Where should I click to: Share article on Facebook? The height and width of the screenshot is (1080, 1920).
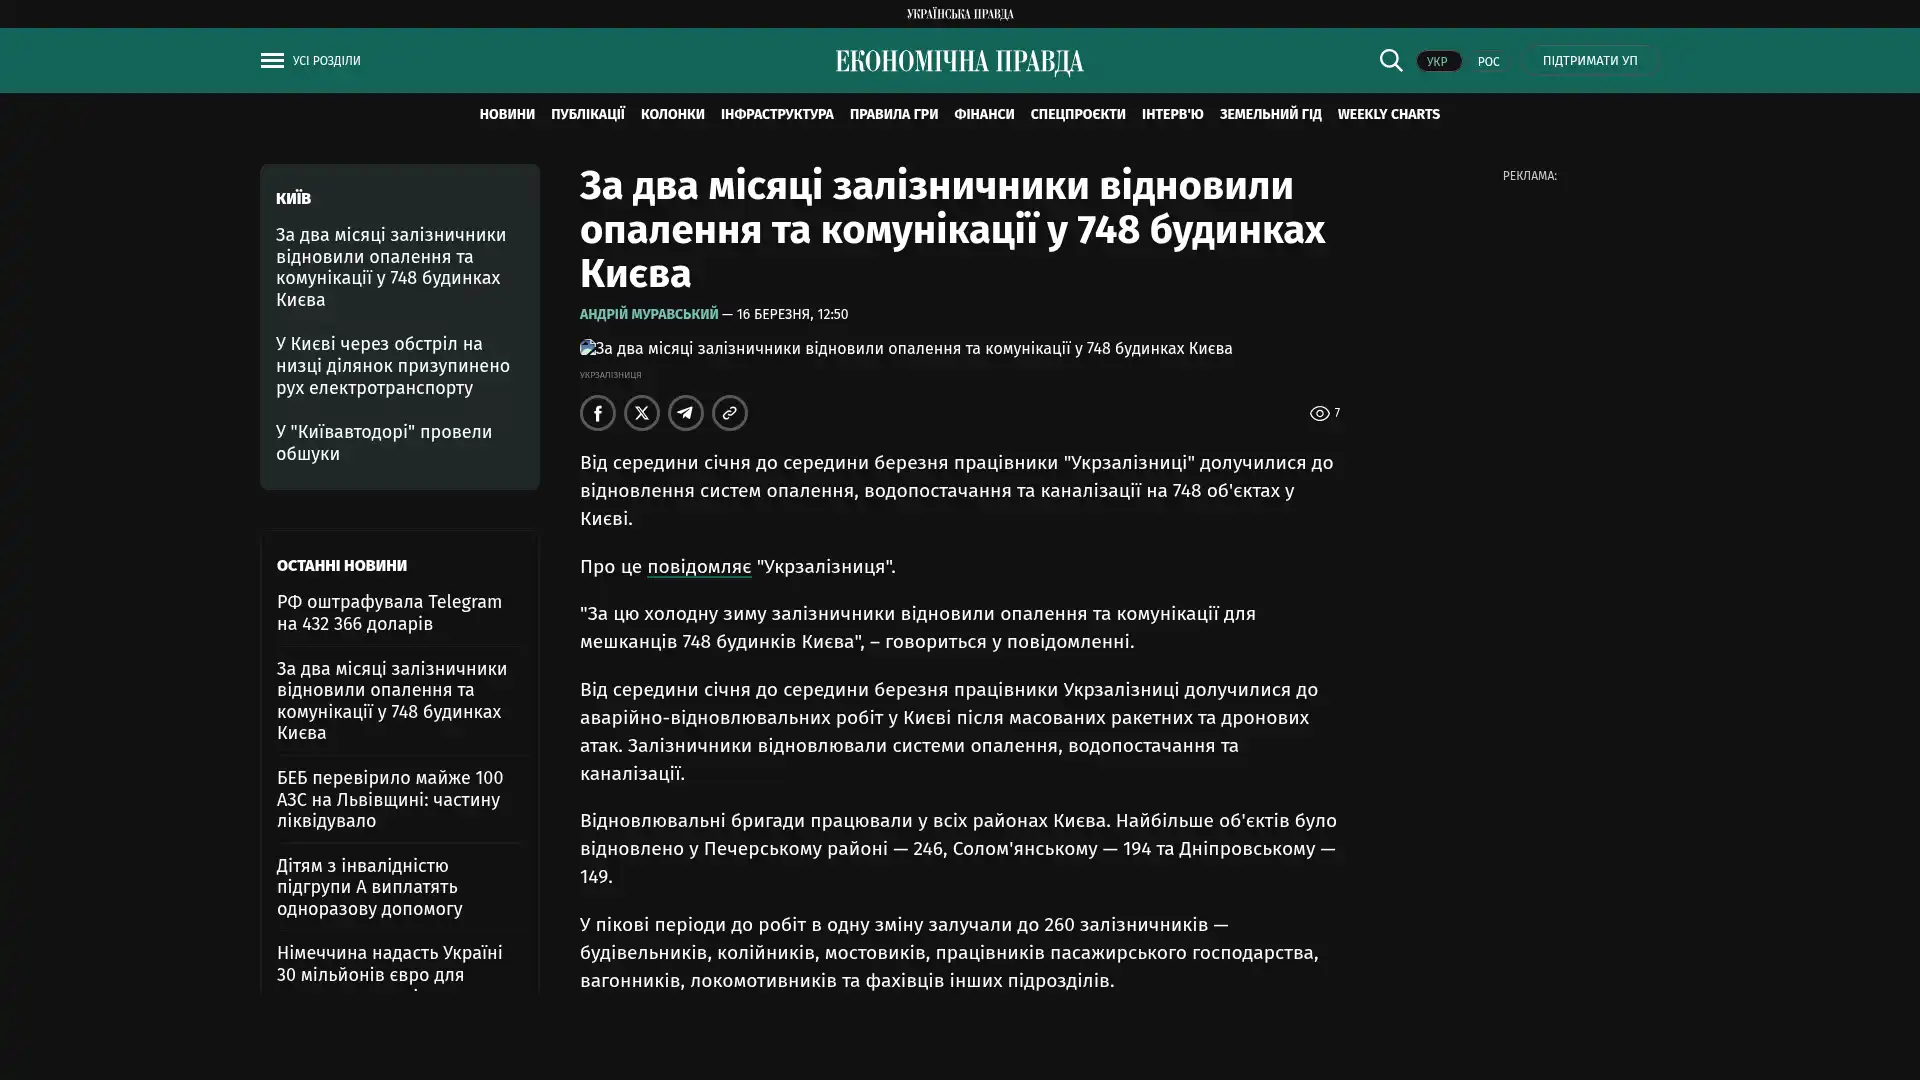coord(597,413)
